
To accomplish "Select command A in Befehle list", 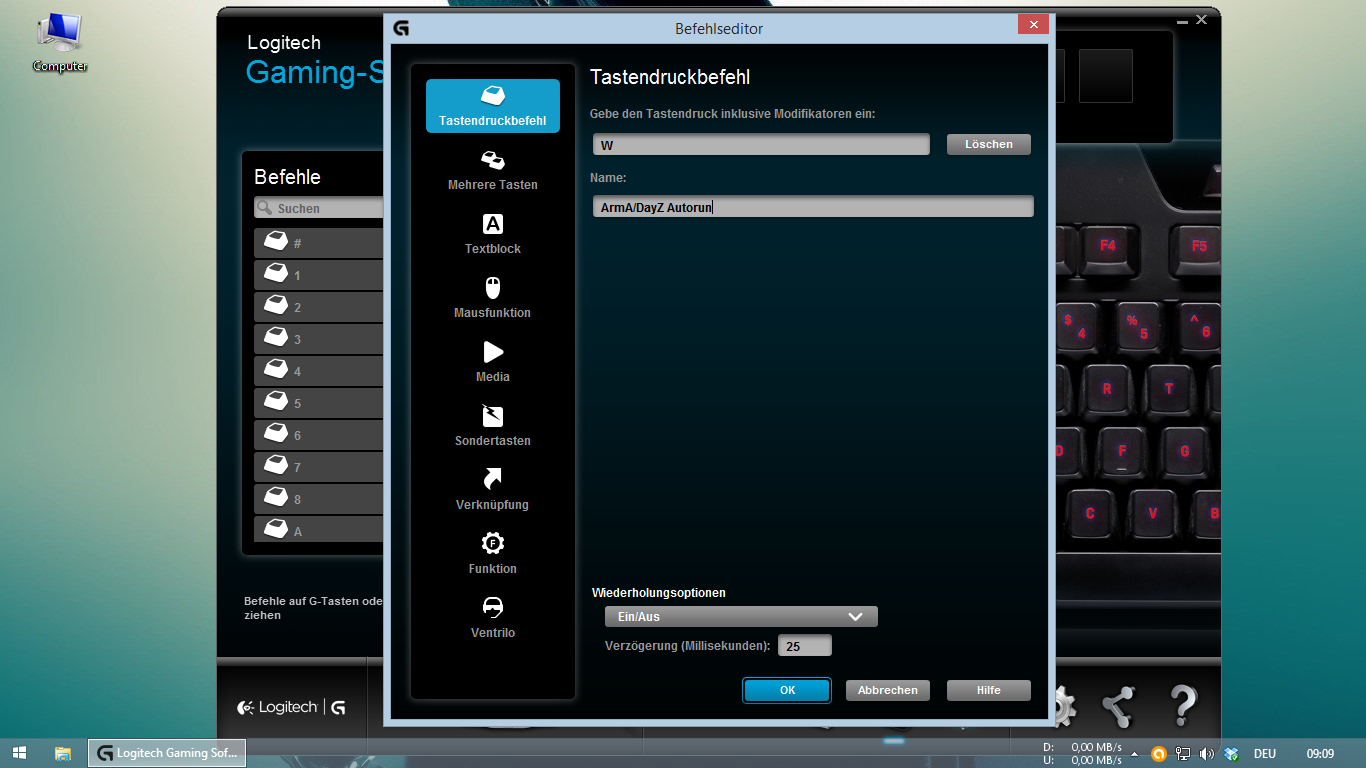I will click(319, 529).
